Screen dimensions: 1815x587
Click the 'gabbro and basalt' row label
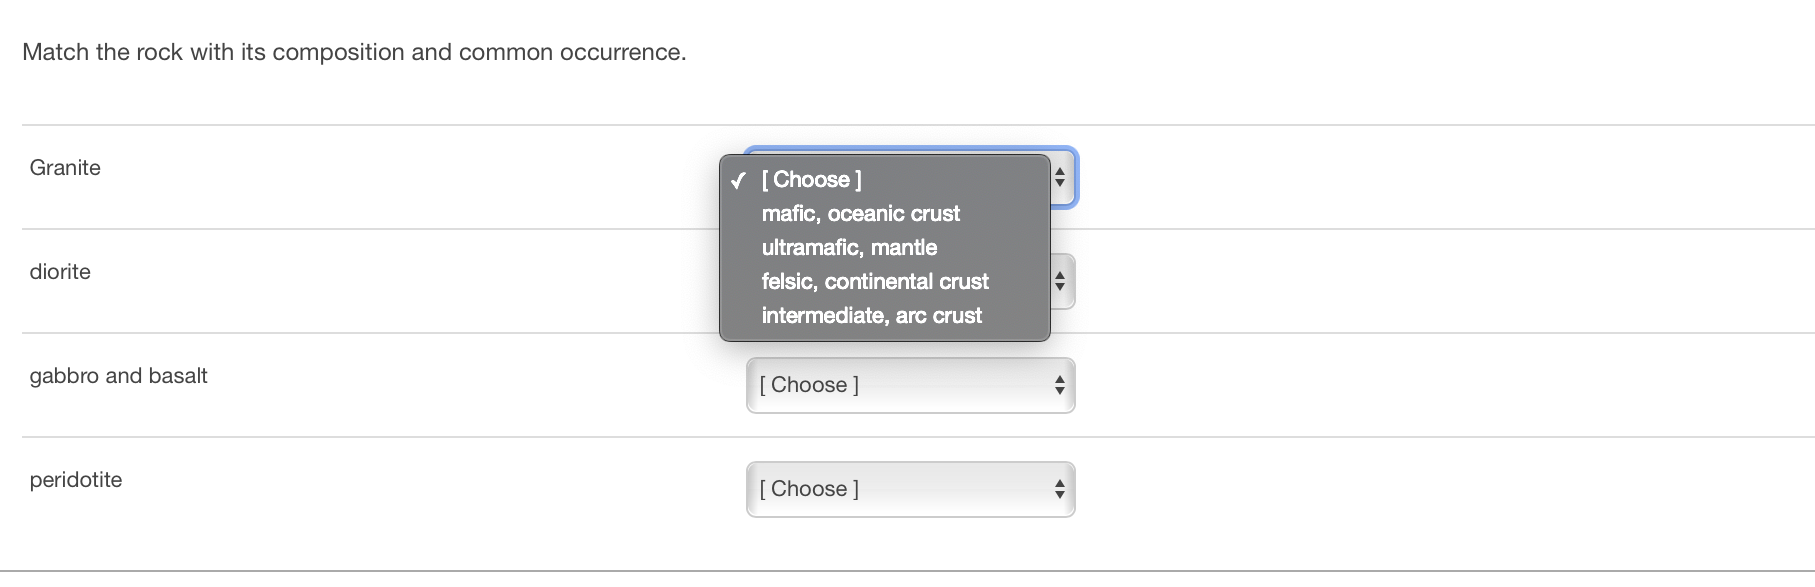[118, 376]
